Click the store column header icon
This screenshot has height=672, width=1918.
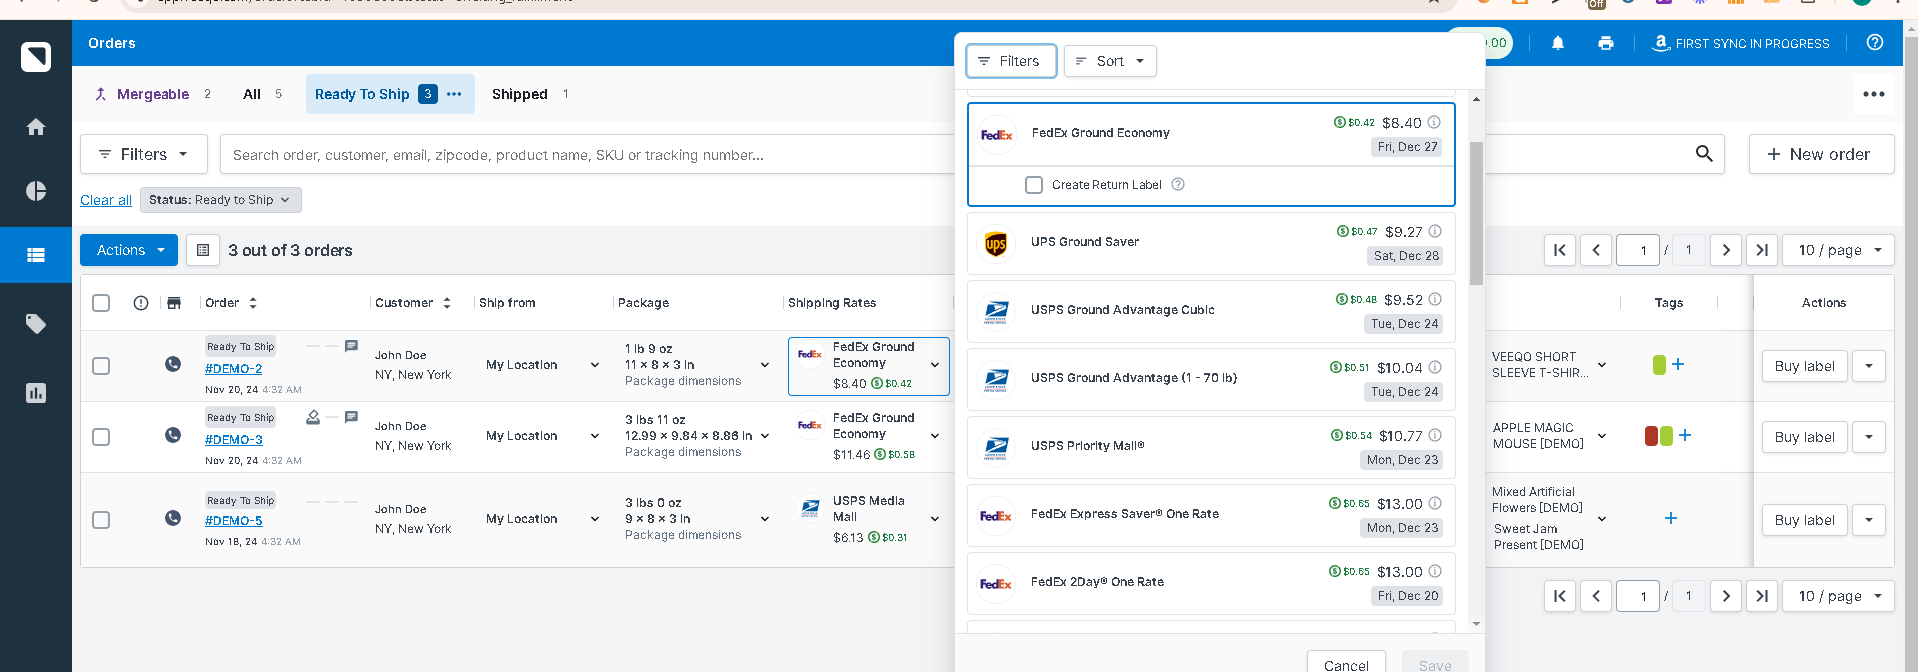tap(174, 303)
